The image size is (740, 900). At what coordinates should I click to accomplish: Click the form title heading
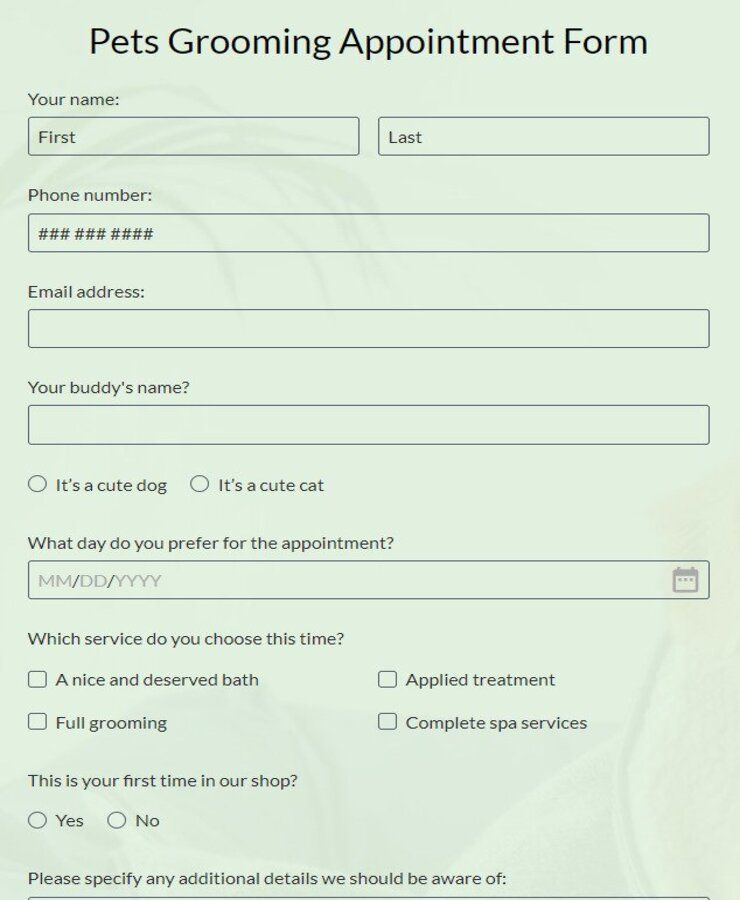pos(369,41)
